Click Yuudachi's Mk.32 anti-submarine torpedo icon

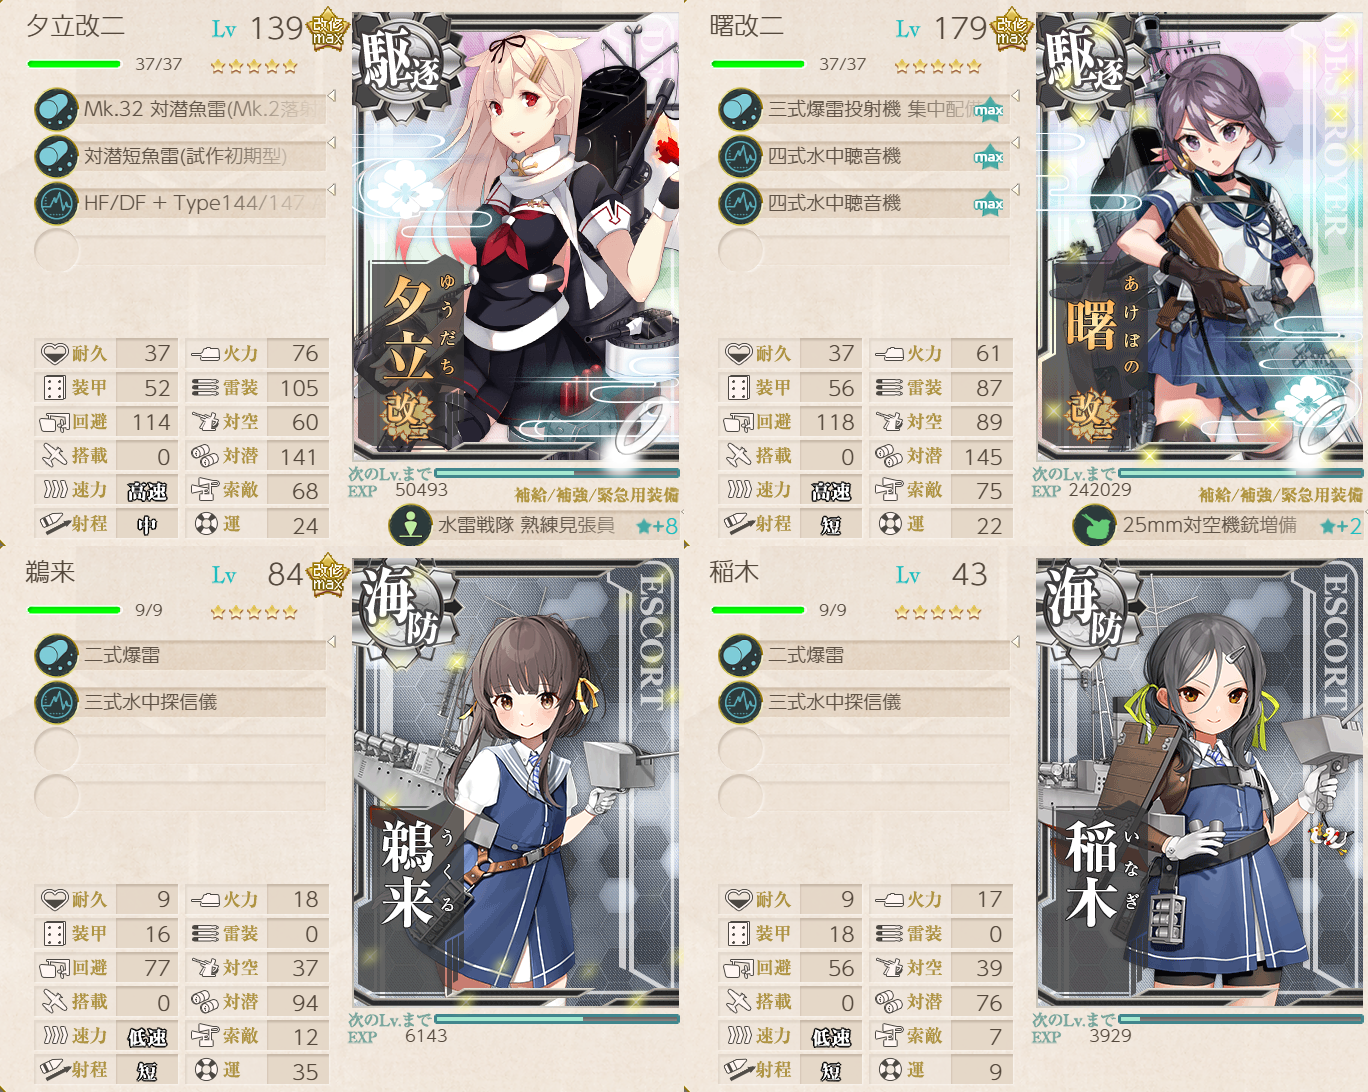pyautogui.click(x=56, y=109)
